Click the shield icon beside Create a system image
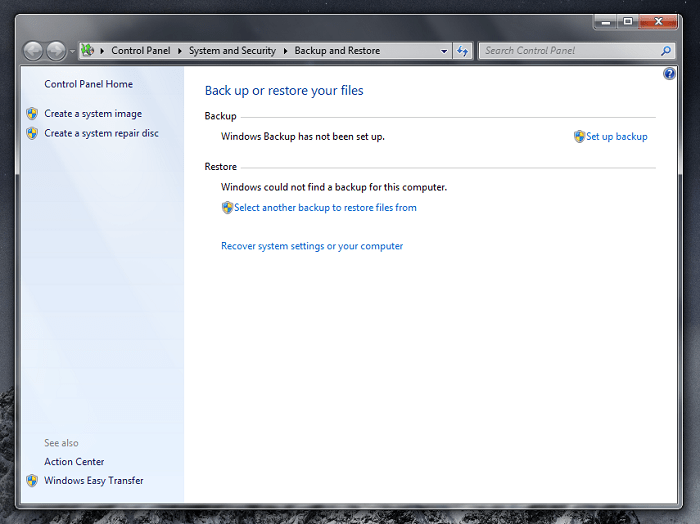 [x=32, y=114]
